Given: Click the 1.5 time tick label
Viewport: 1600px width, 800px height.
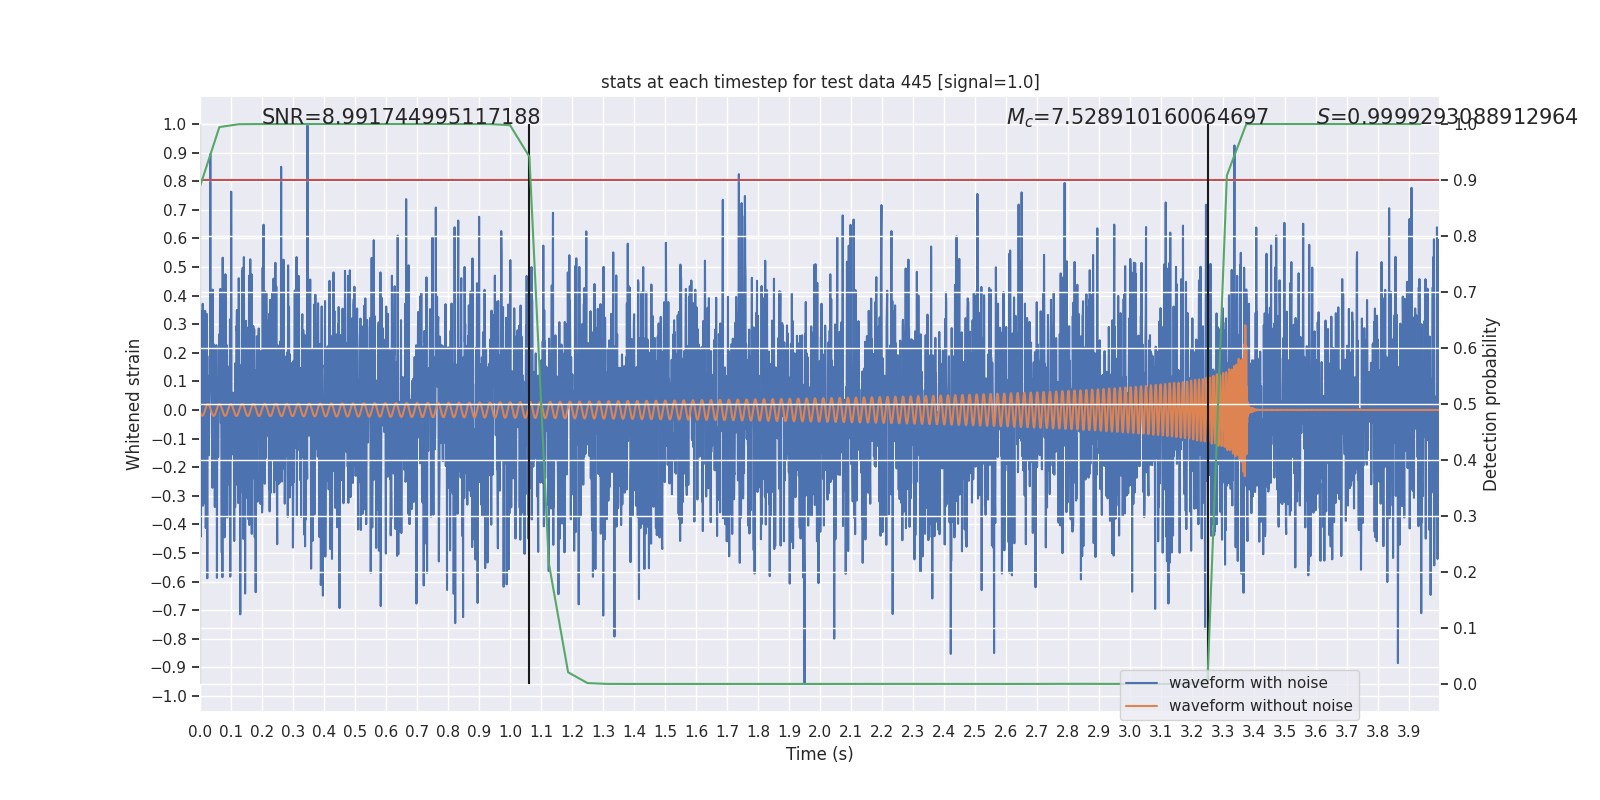Looking at the screenshot, I should click(665, 731).
